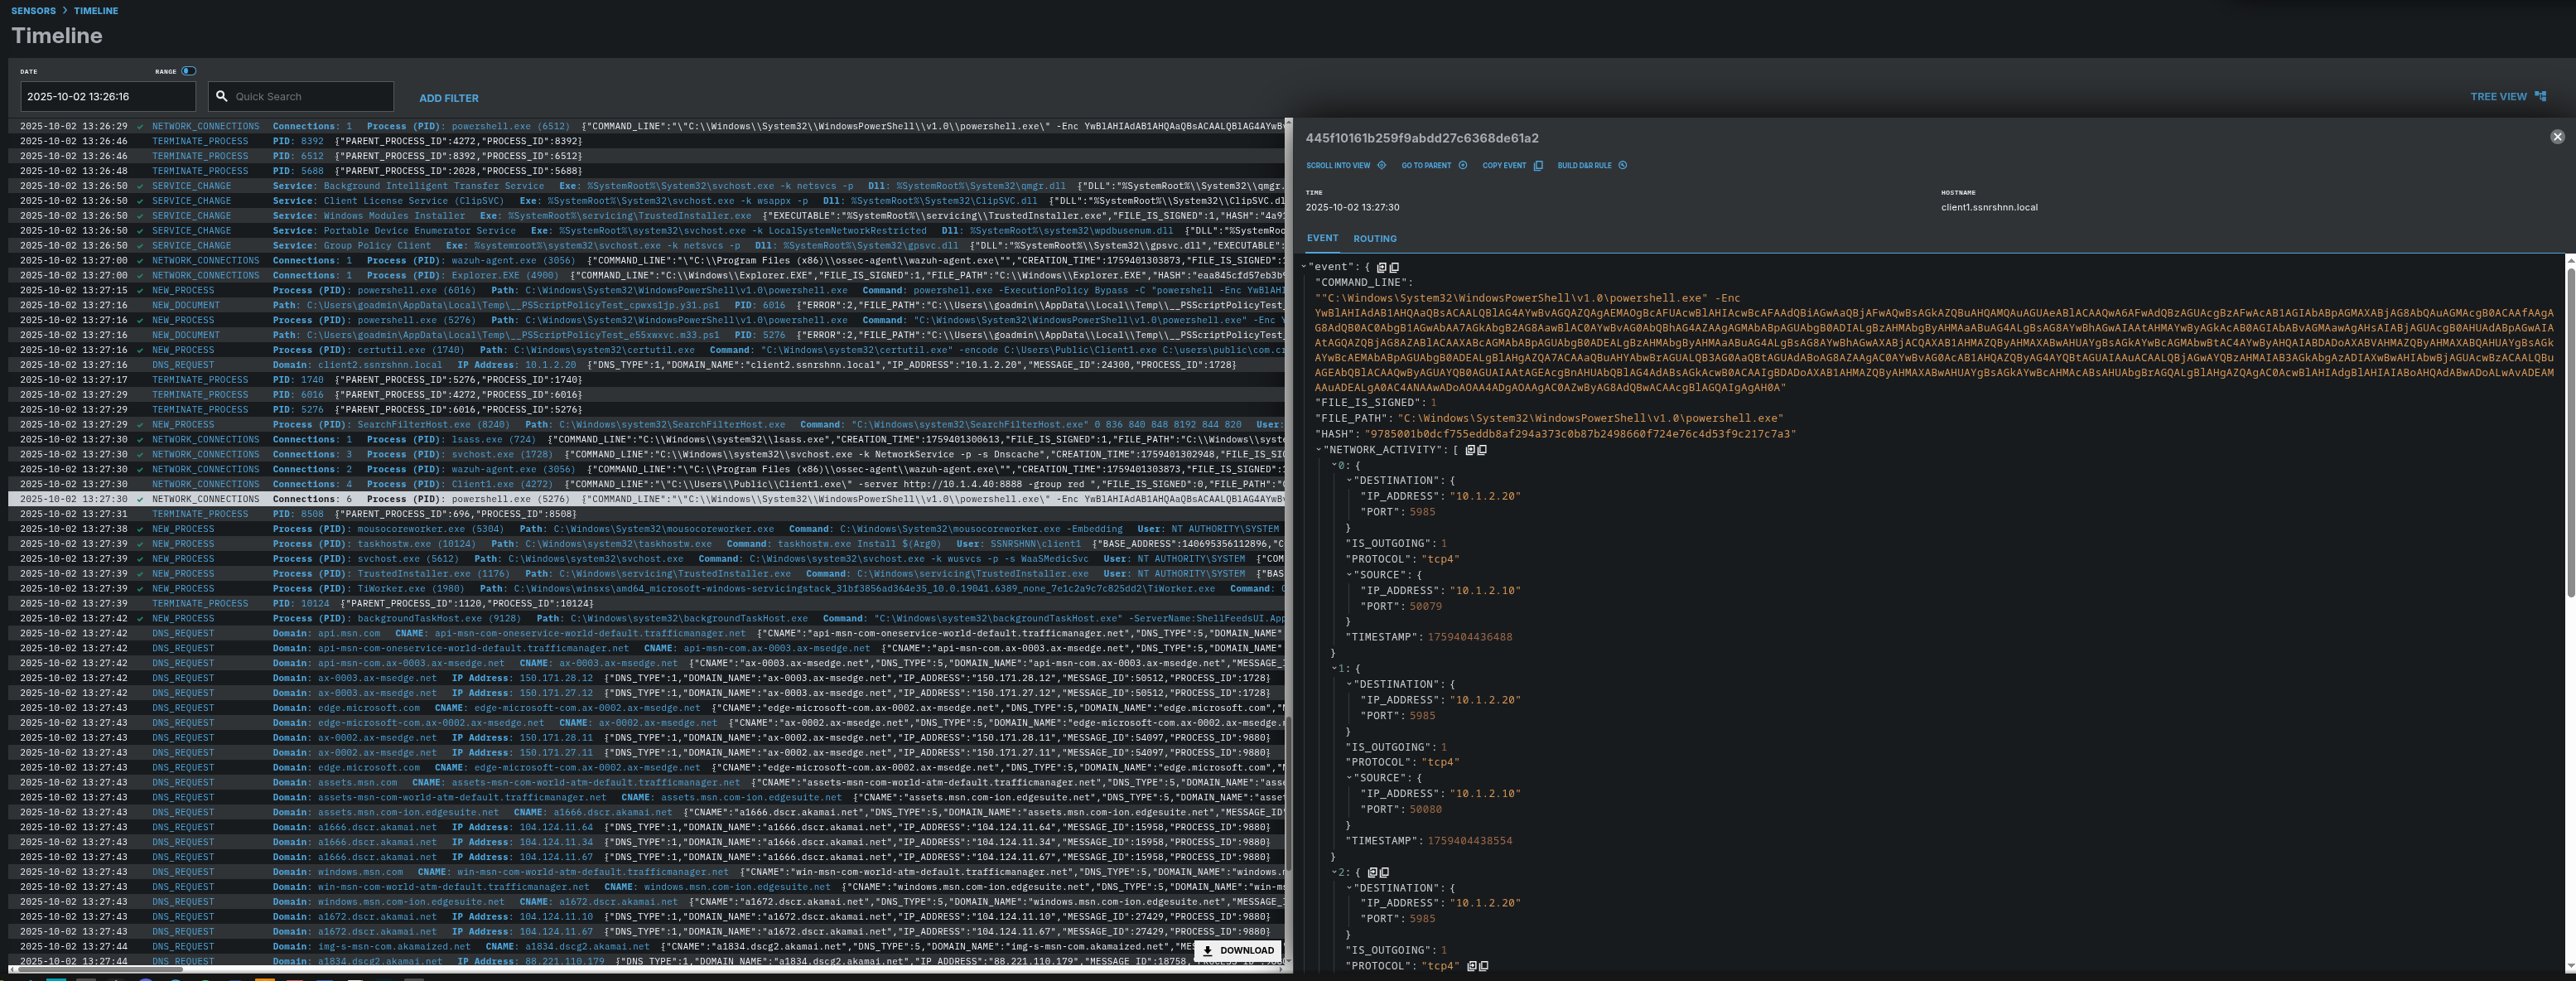Close the event details panel

(2556, 137)
